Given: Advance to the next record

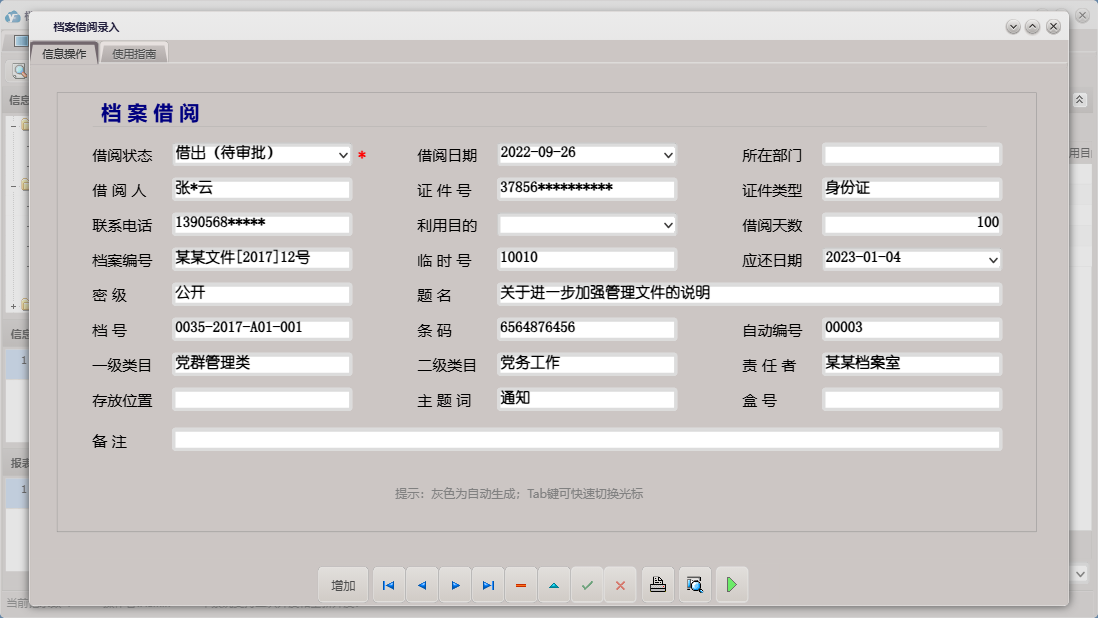Looking at the screenshot, I should tap(455, 585).
